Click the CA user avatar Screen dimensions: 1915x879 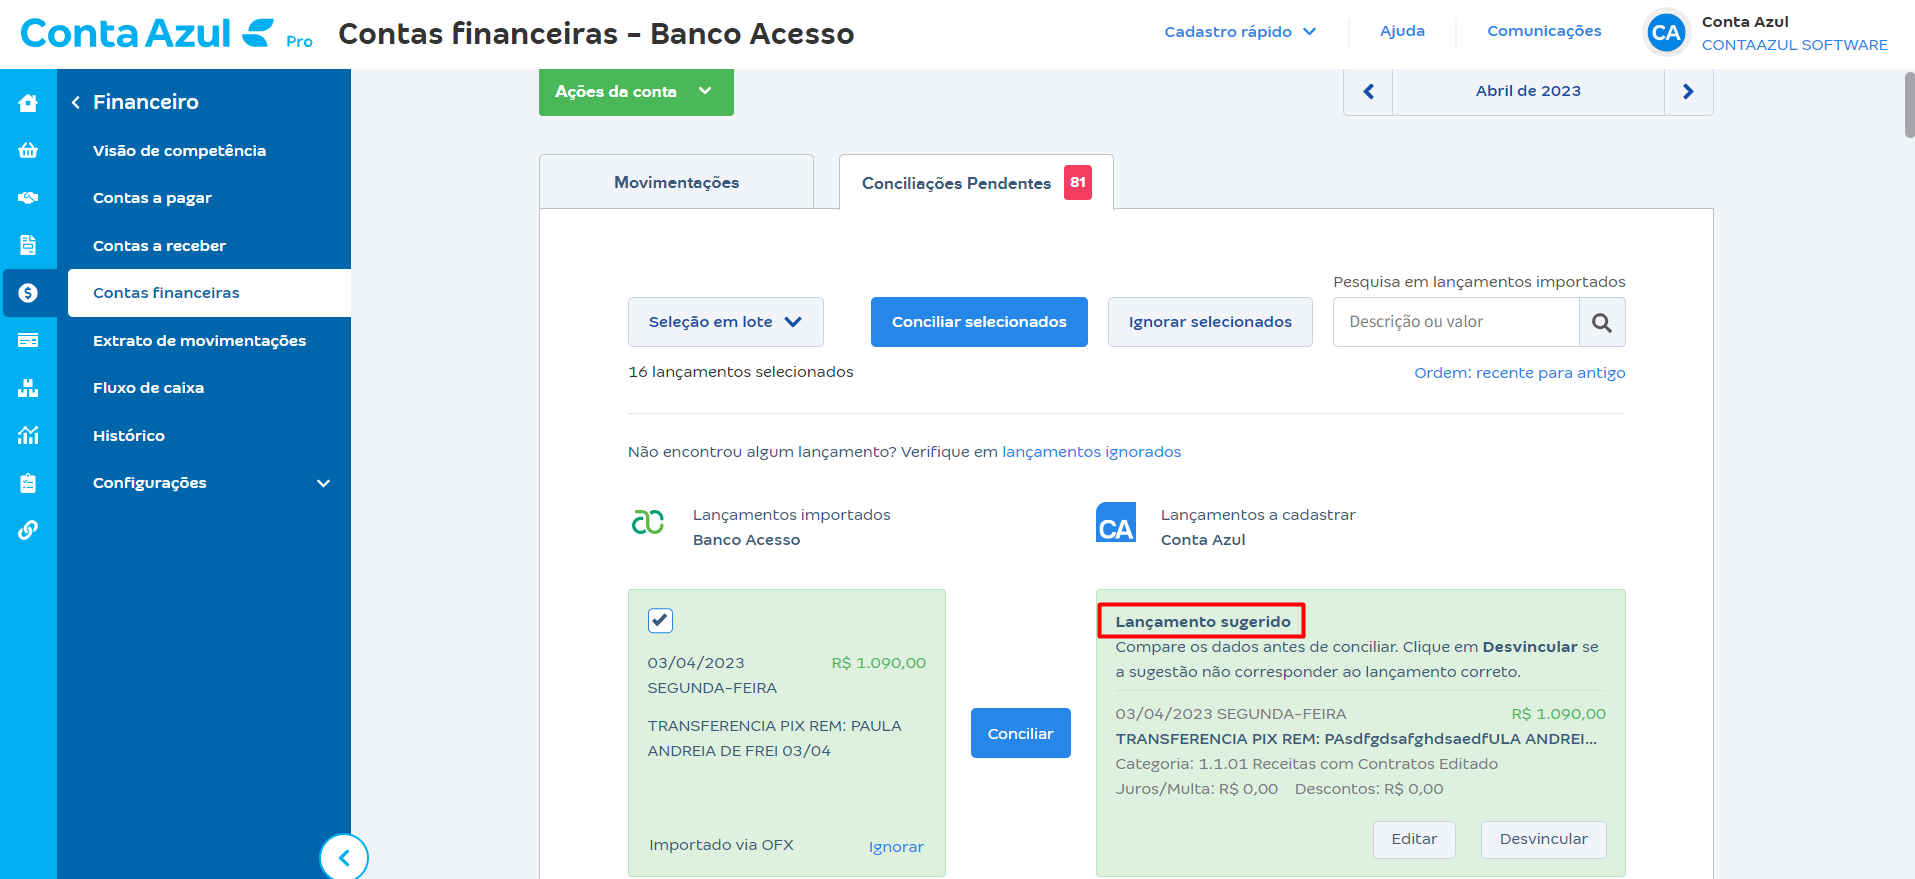pos(1666,33)
